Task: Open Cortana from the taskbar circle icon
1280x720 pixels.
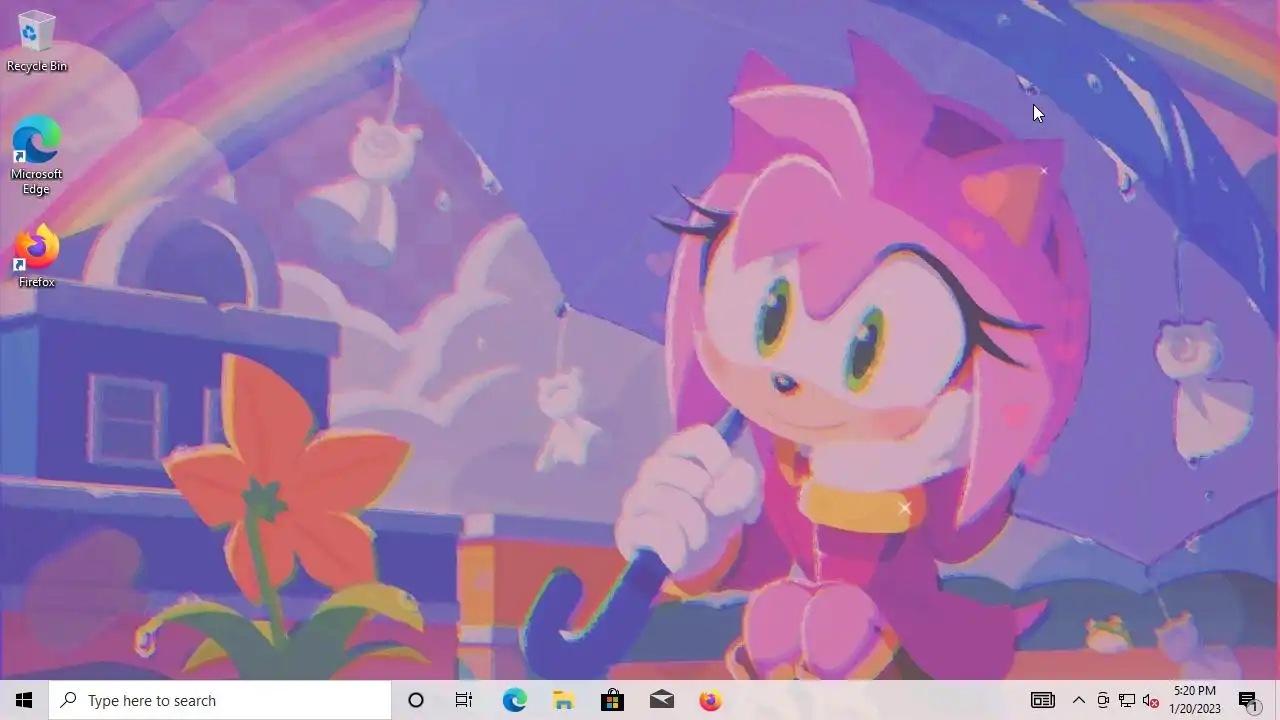Action: point(416,700)
